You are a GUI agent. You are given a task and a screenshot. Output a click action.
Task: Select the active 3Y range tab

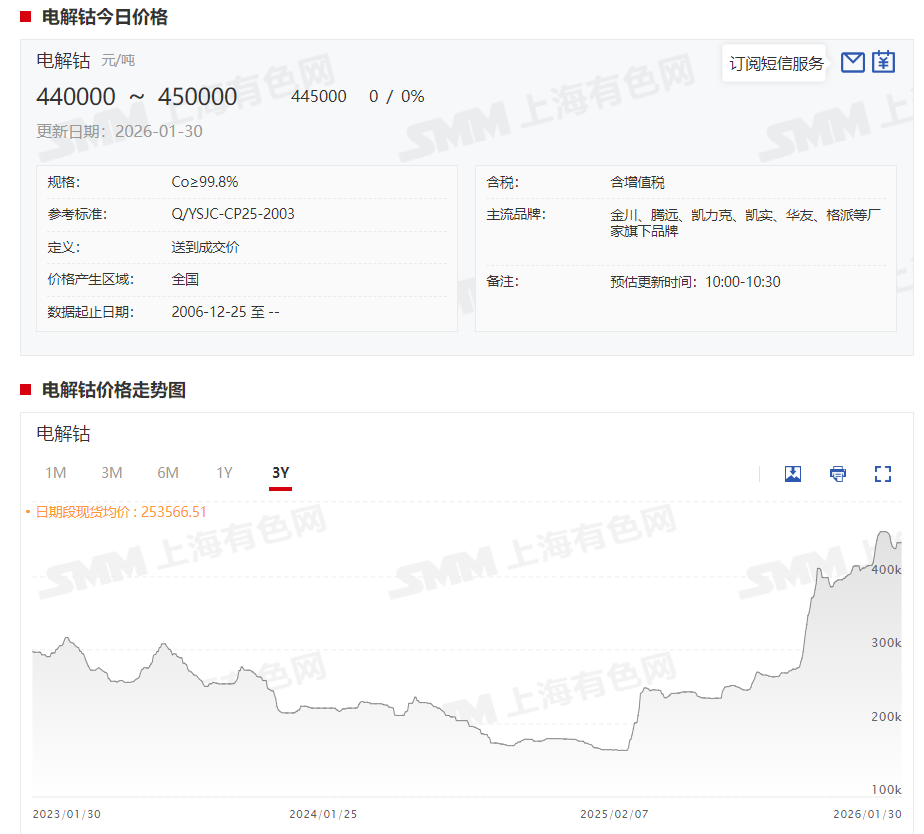tap(280, 472)
